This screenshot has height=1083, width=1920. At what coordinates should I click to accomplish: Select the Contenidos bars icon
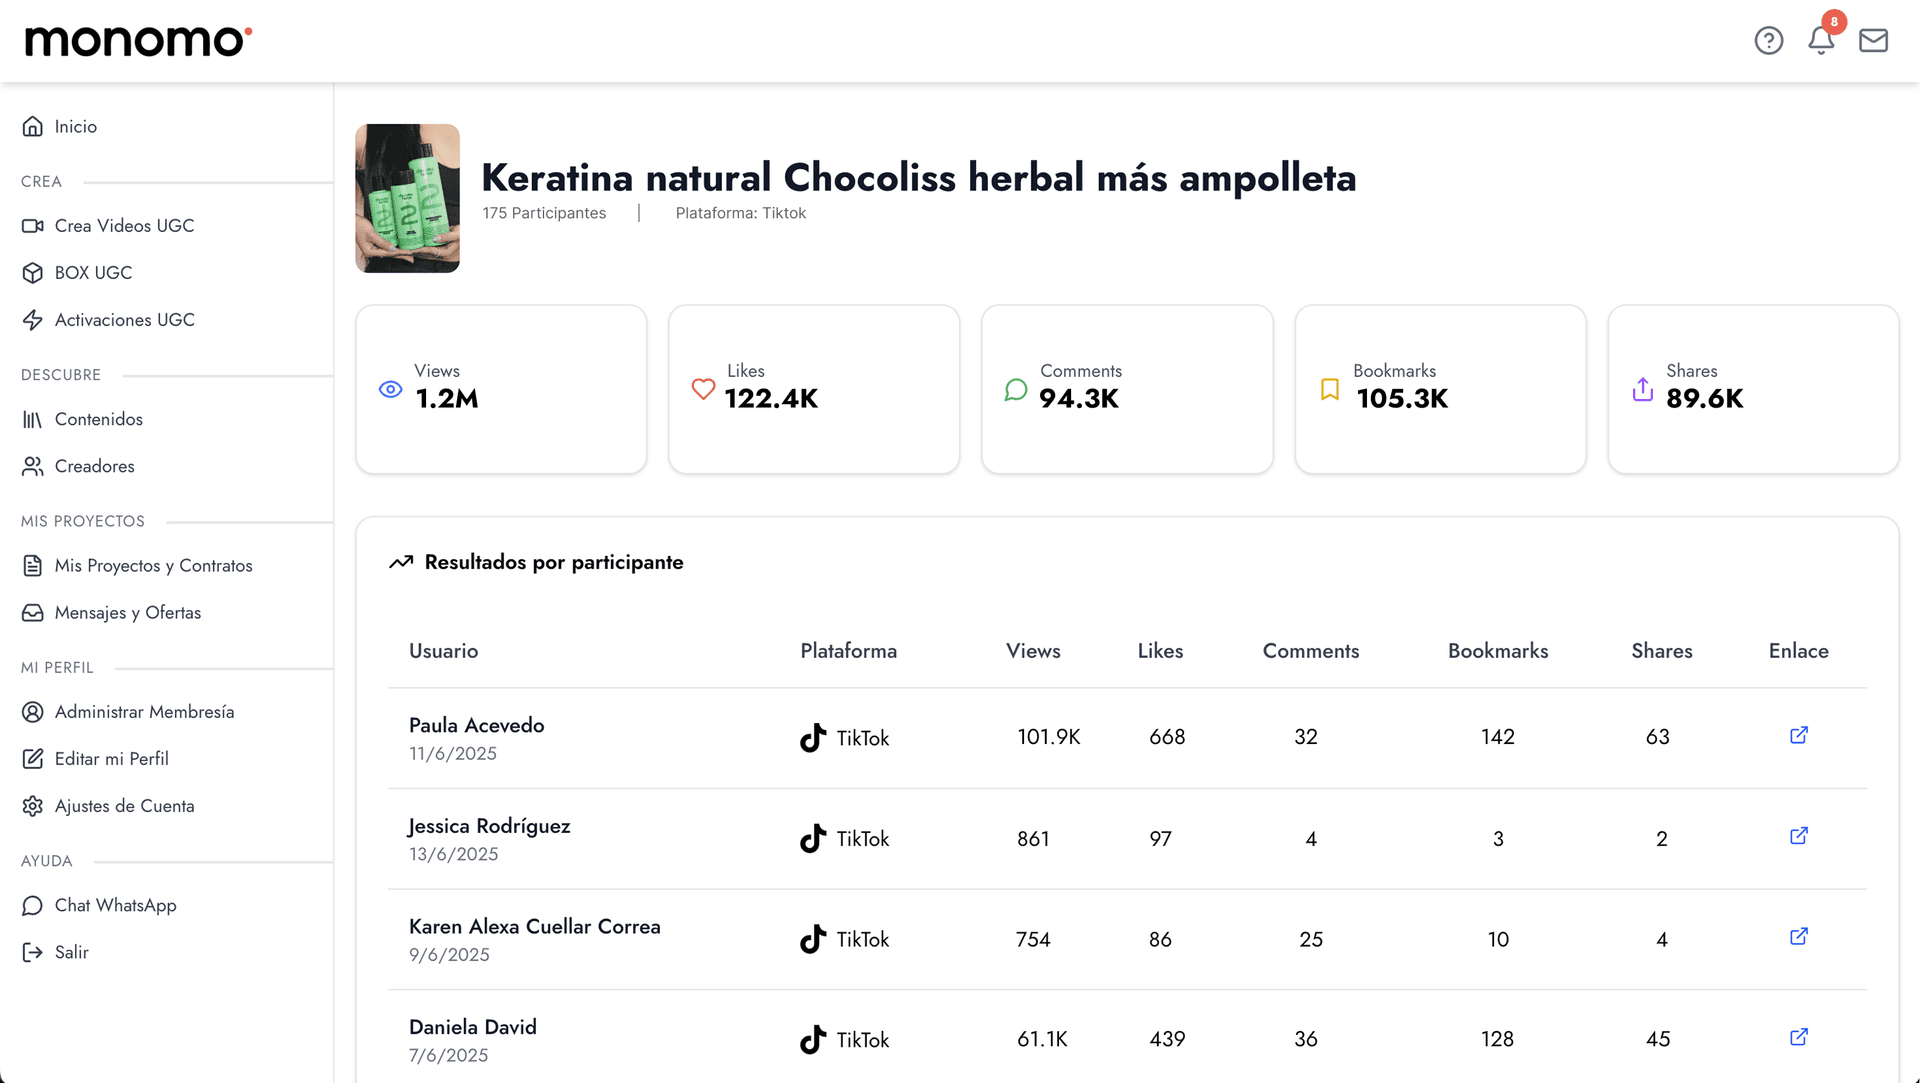tap(33, 418)
